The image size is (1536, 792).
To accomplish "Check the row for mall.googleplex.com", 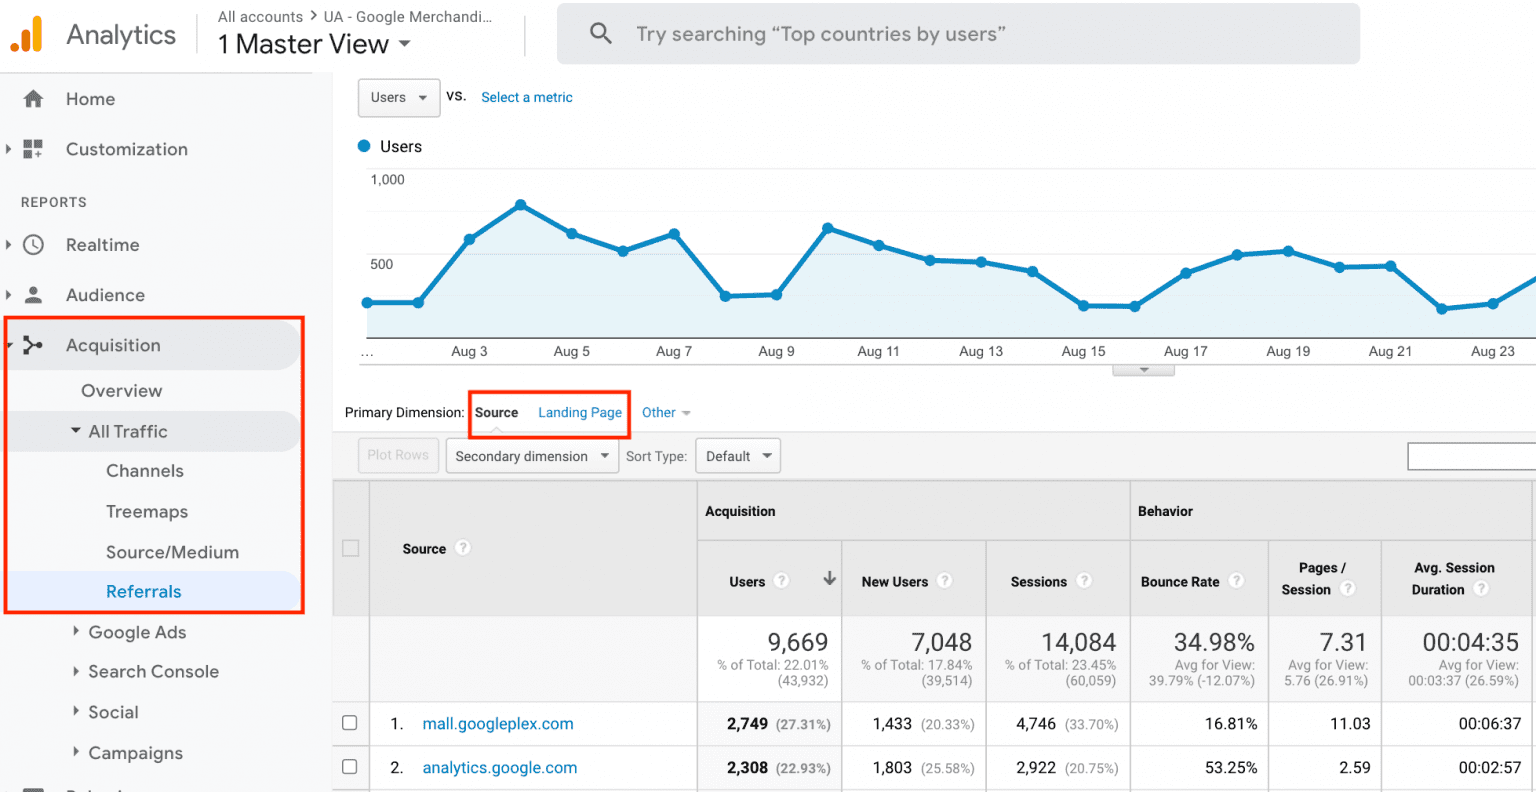I will (x=350, y=723).
